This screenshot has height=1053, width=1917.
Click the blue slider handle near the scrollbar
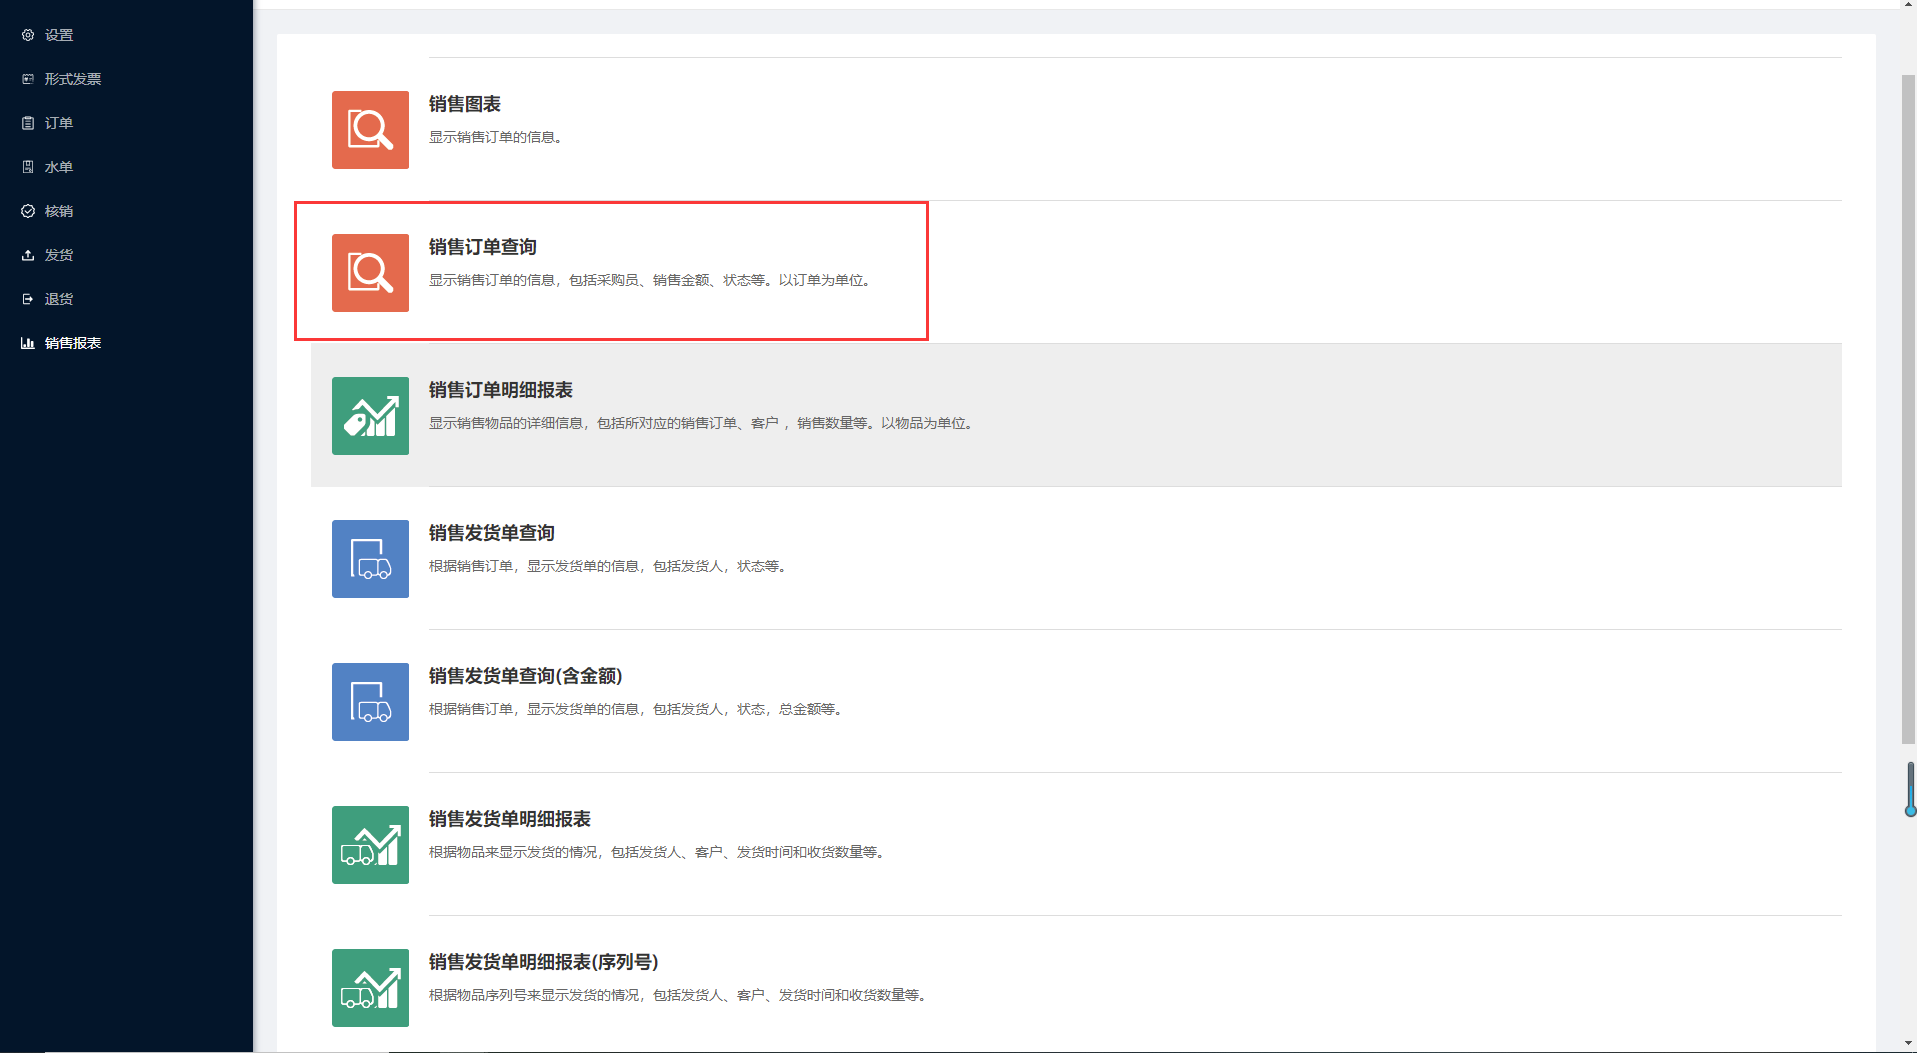click(1910, 810)
